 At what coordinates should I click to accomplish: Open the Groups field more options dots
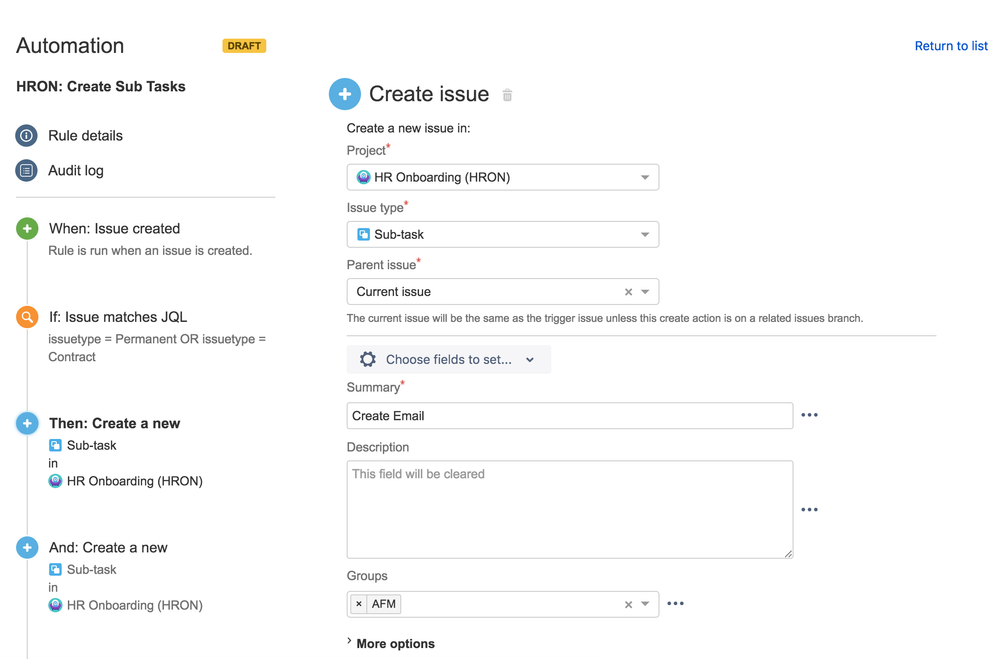[x=675, y=604]
